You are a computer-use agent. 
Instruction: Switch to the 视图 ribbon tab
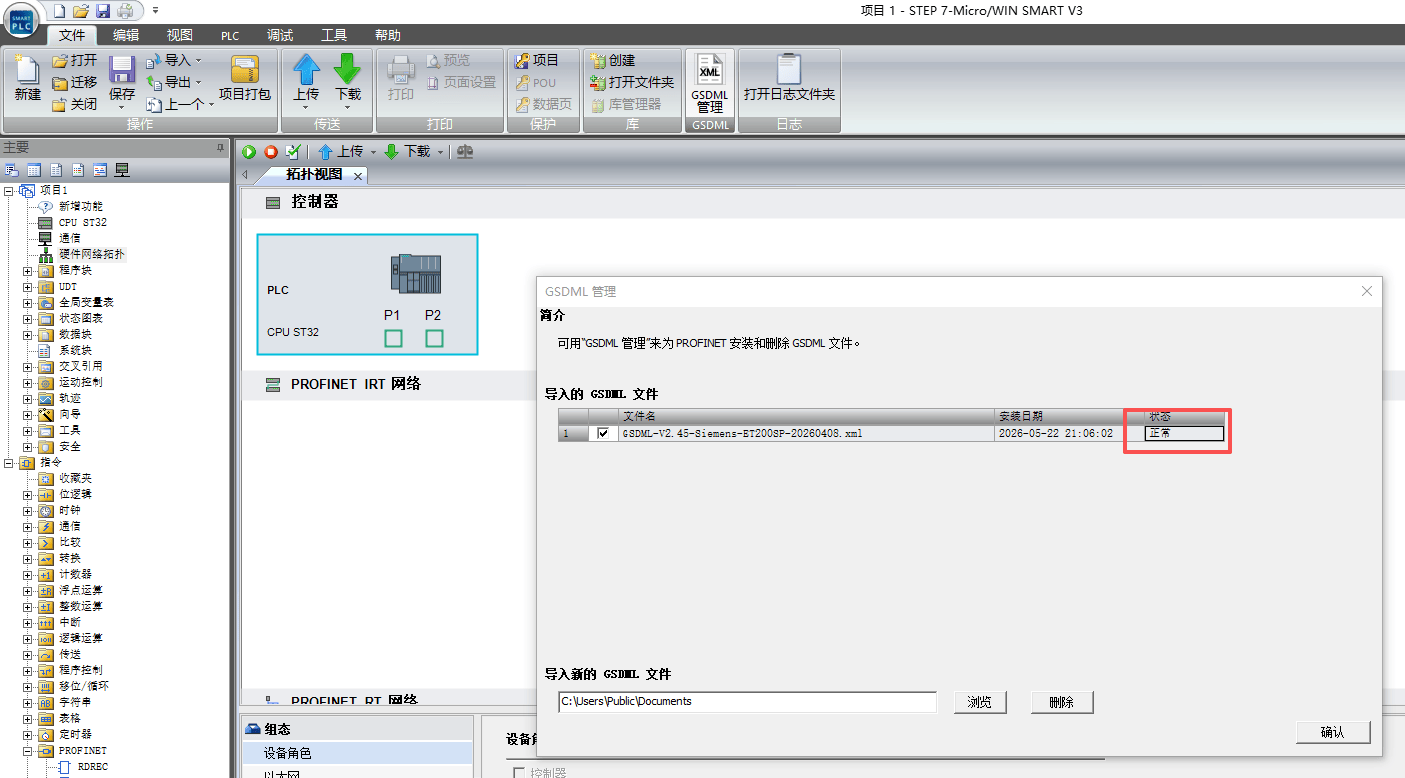pyautogui.click(x=180, y=35)
